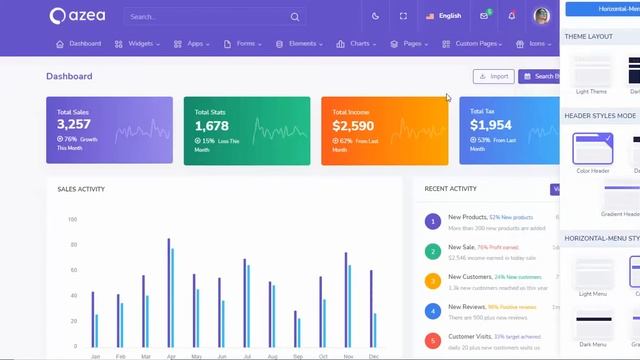Open the messages envelope icon

484,16
